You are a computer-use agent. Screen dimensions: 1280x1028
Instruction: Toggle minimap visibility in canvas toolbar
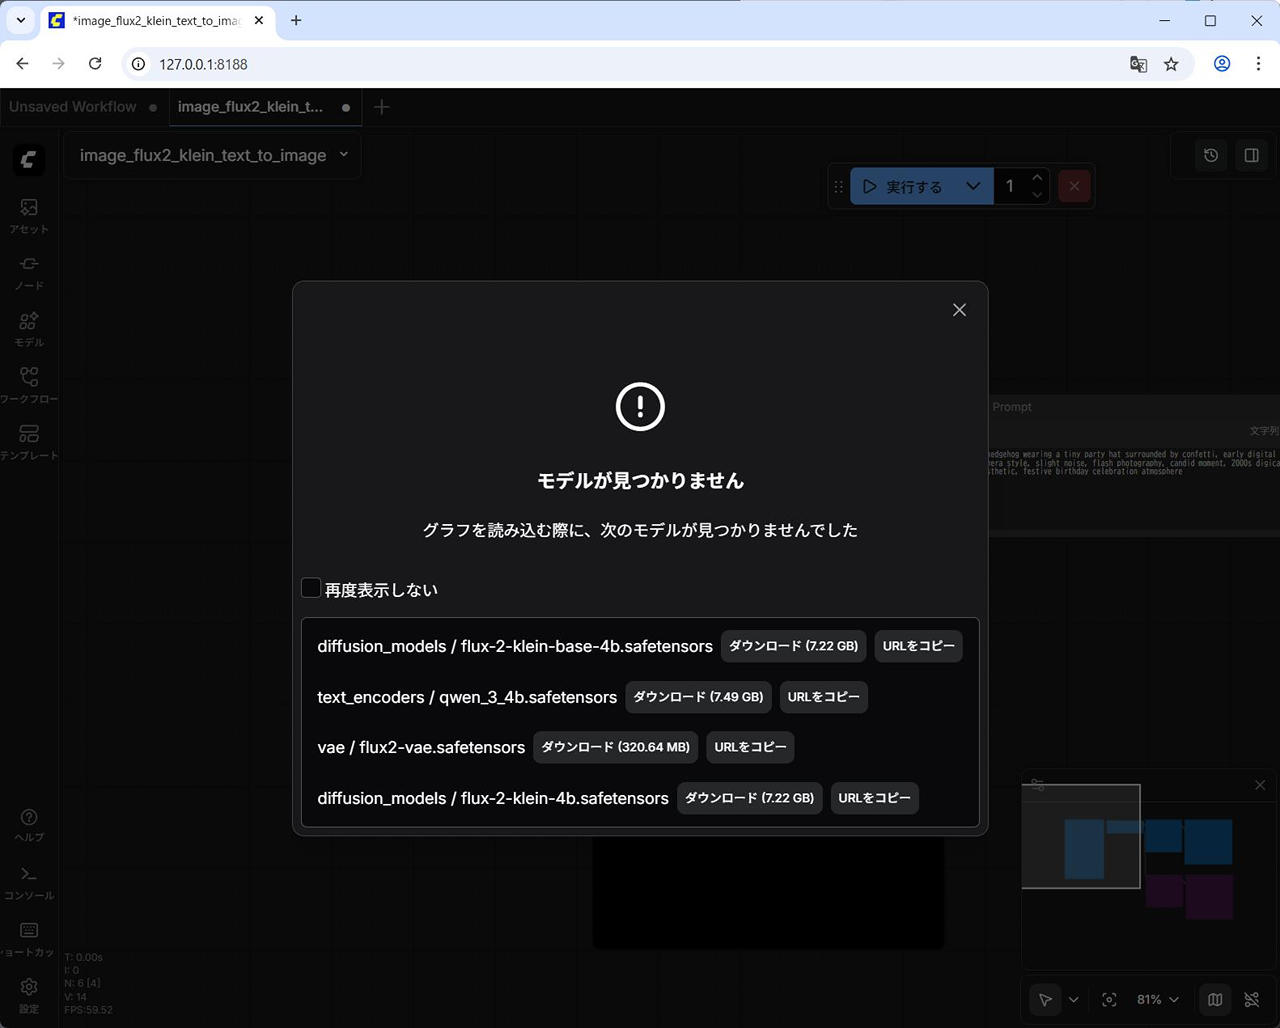pyautogui.click(x=1215, y=999)
